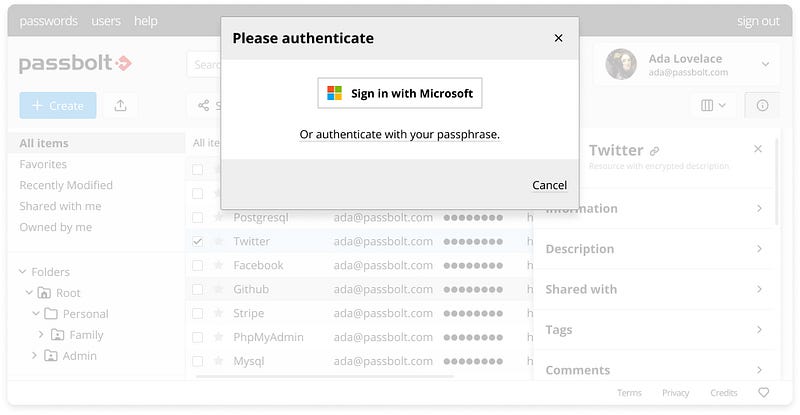Select Recently Modified filter
The height and width of the screenshot is (415, 800).
66,185
